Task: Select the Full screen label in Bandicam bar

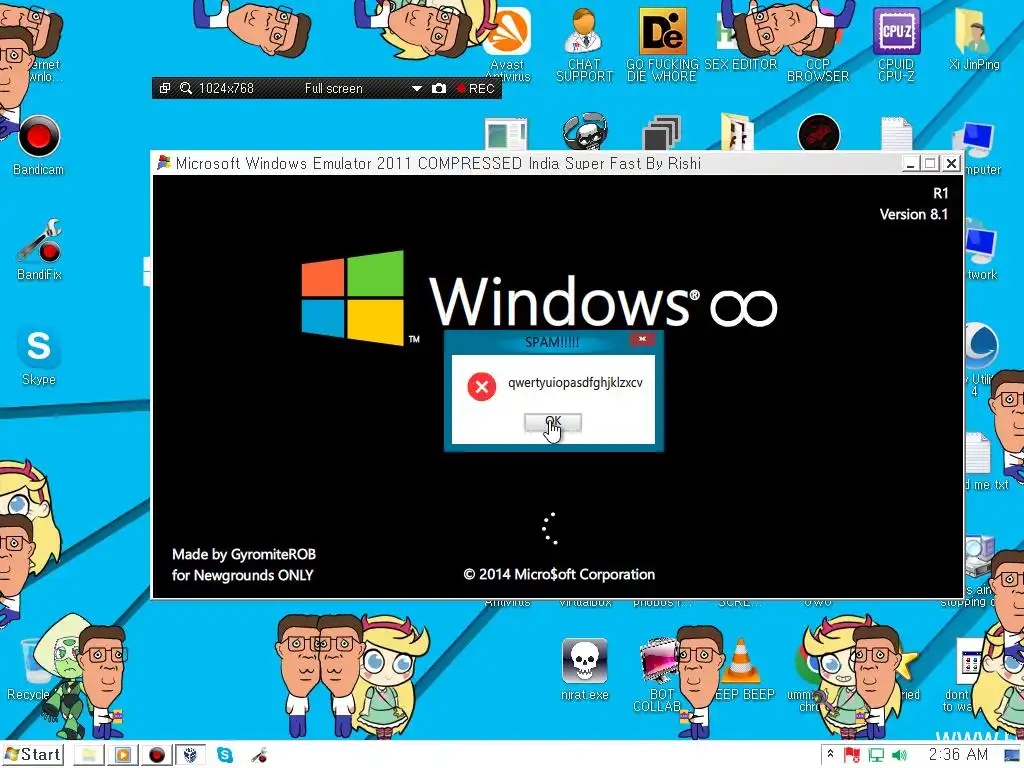Action: (333, 88)
